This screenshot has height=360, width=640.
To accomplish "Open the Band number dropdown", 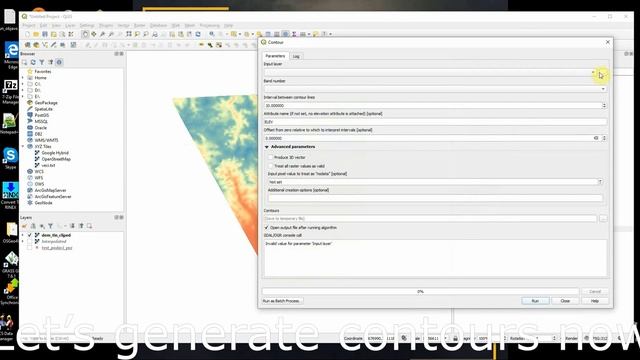I will pos(603,89).
